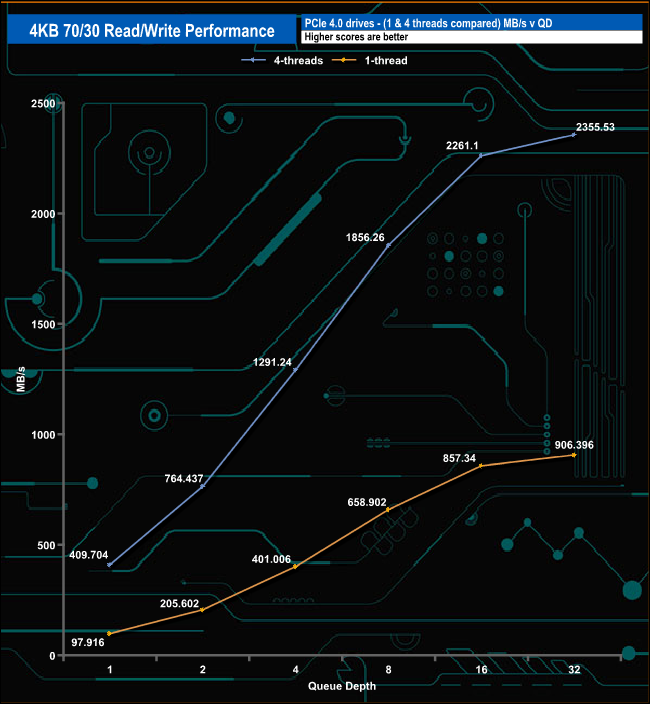Click the Queue Depth axis title
The image size is (650, 704).
coord(342,686)
